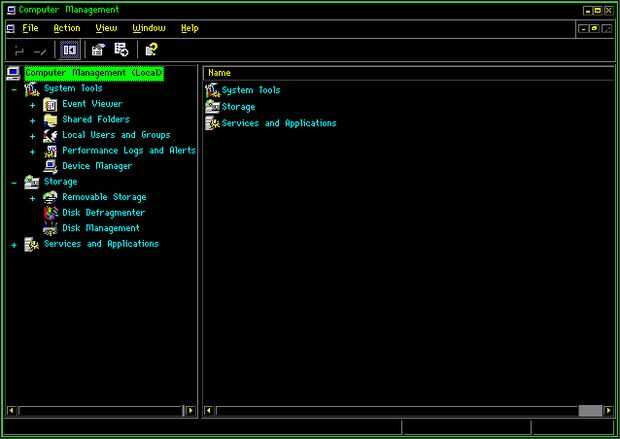Image resolution: width=620 pixels, height=439 pixels.
Task: Expand the Shared Folders node
Action: point(32,121)
